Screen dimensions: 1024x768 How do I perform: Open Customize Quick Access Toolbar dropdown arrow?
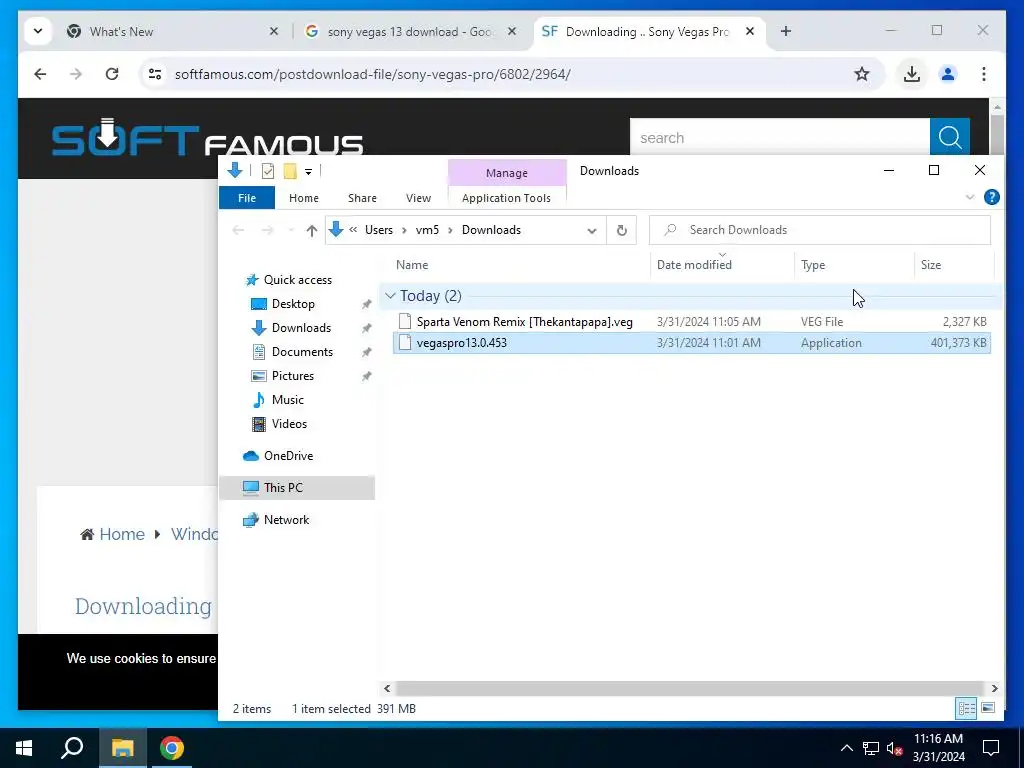[308, 172]
